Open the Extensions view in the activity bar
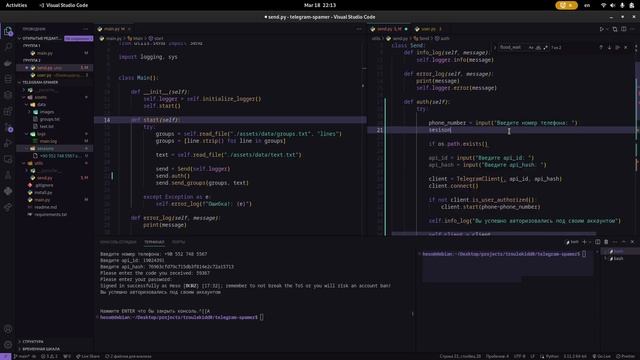Image resolution: width=640 pixels, height=360 pixels. coord(8,111)
